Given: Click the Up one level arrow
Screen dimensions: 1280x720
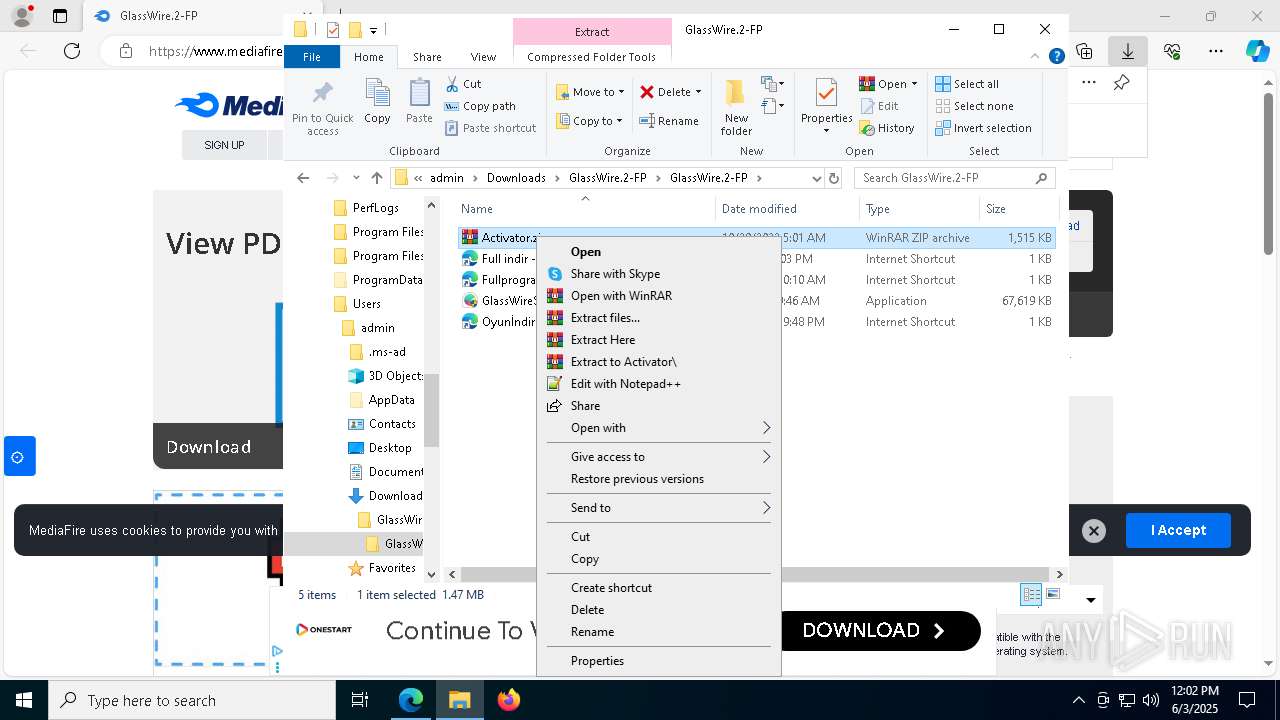Looking at the screenshot, I should (x=377, y=178).
